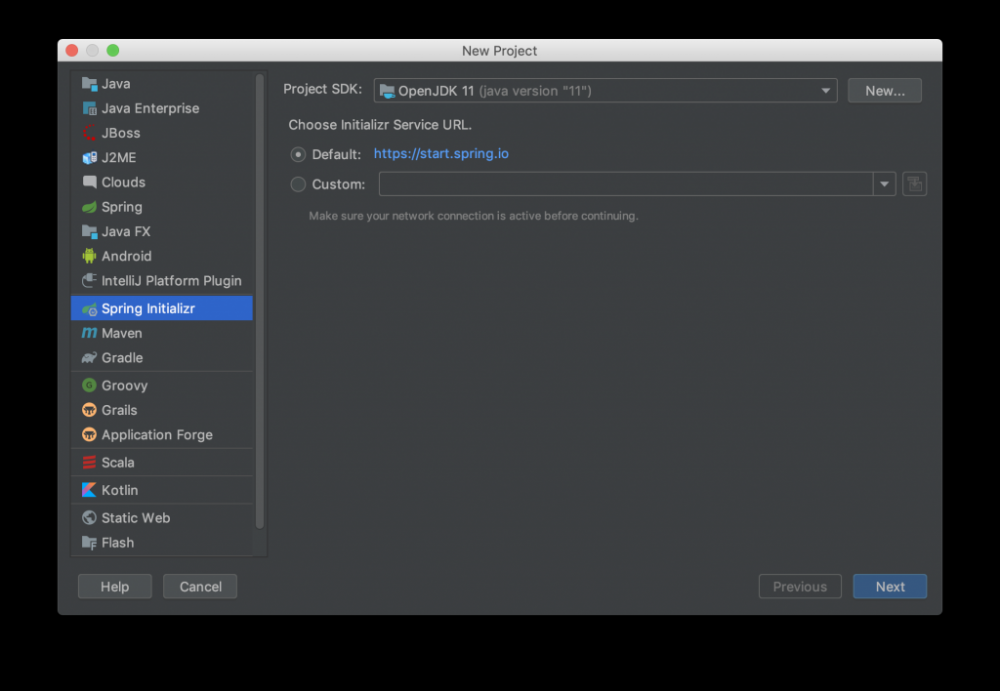Select the Android robot icon
Viewport: 1000px width, 691px height.
(90, 256)
